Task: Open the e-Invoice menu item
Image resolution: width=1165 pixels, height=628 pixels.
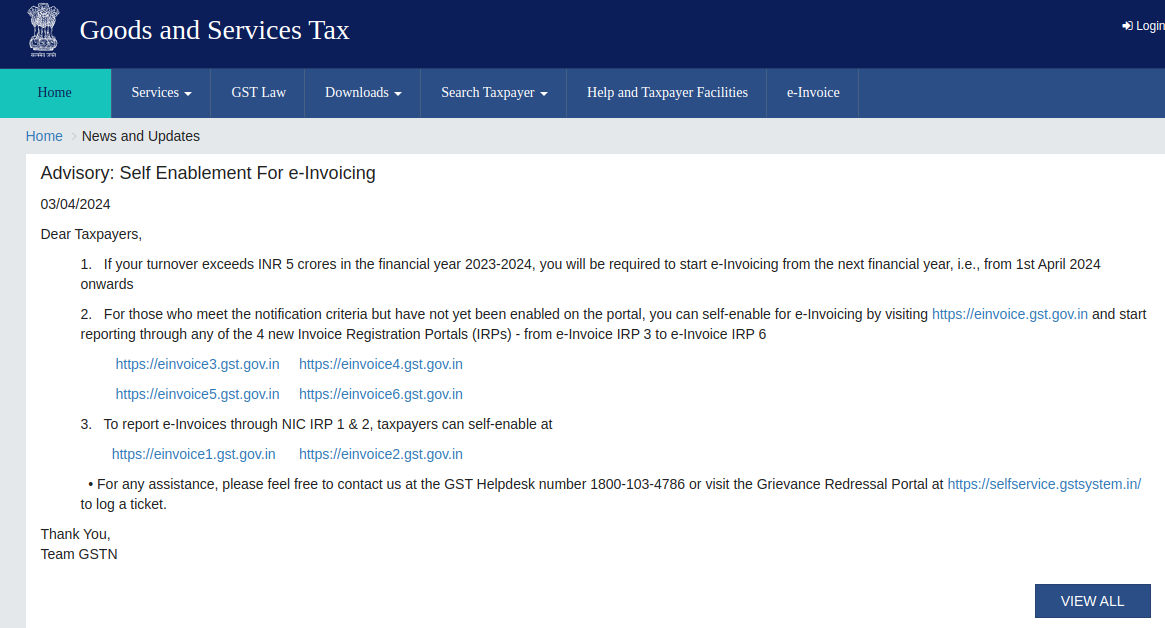Action: (x=813, y=93)
